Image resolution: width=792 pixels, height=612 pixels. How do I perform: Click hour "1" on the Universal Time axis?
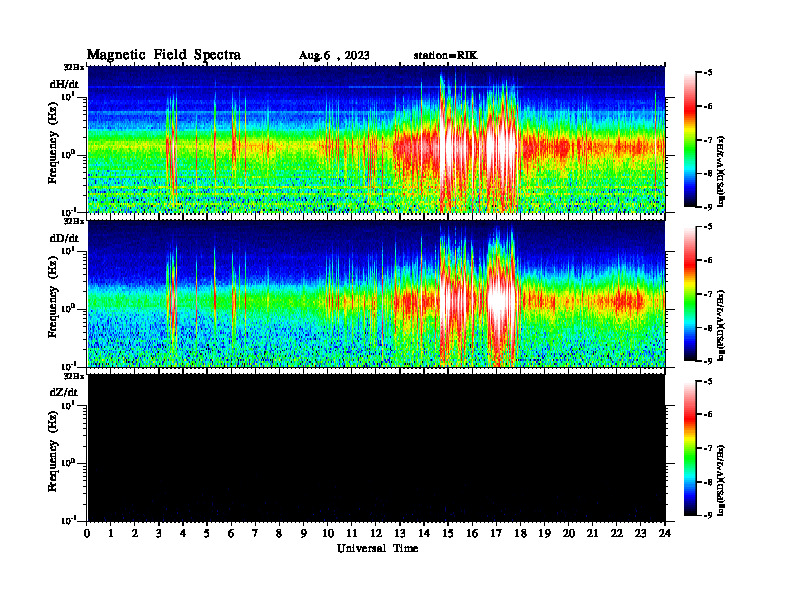(111, 534)
